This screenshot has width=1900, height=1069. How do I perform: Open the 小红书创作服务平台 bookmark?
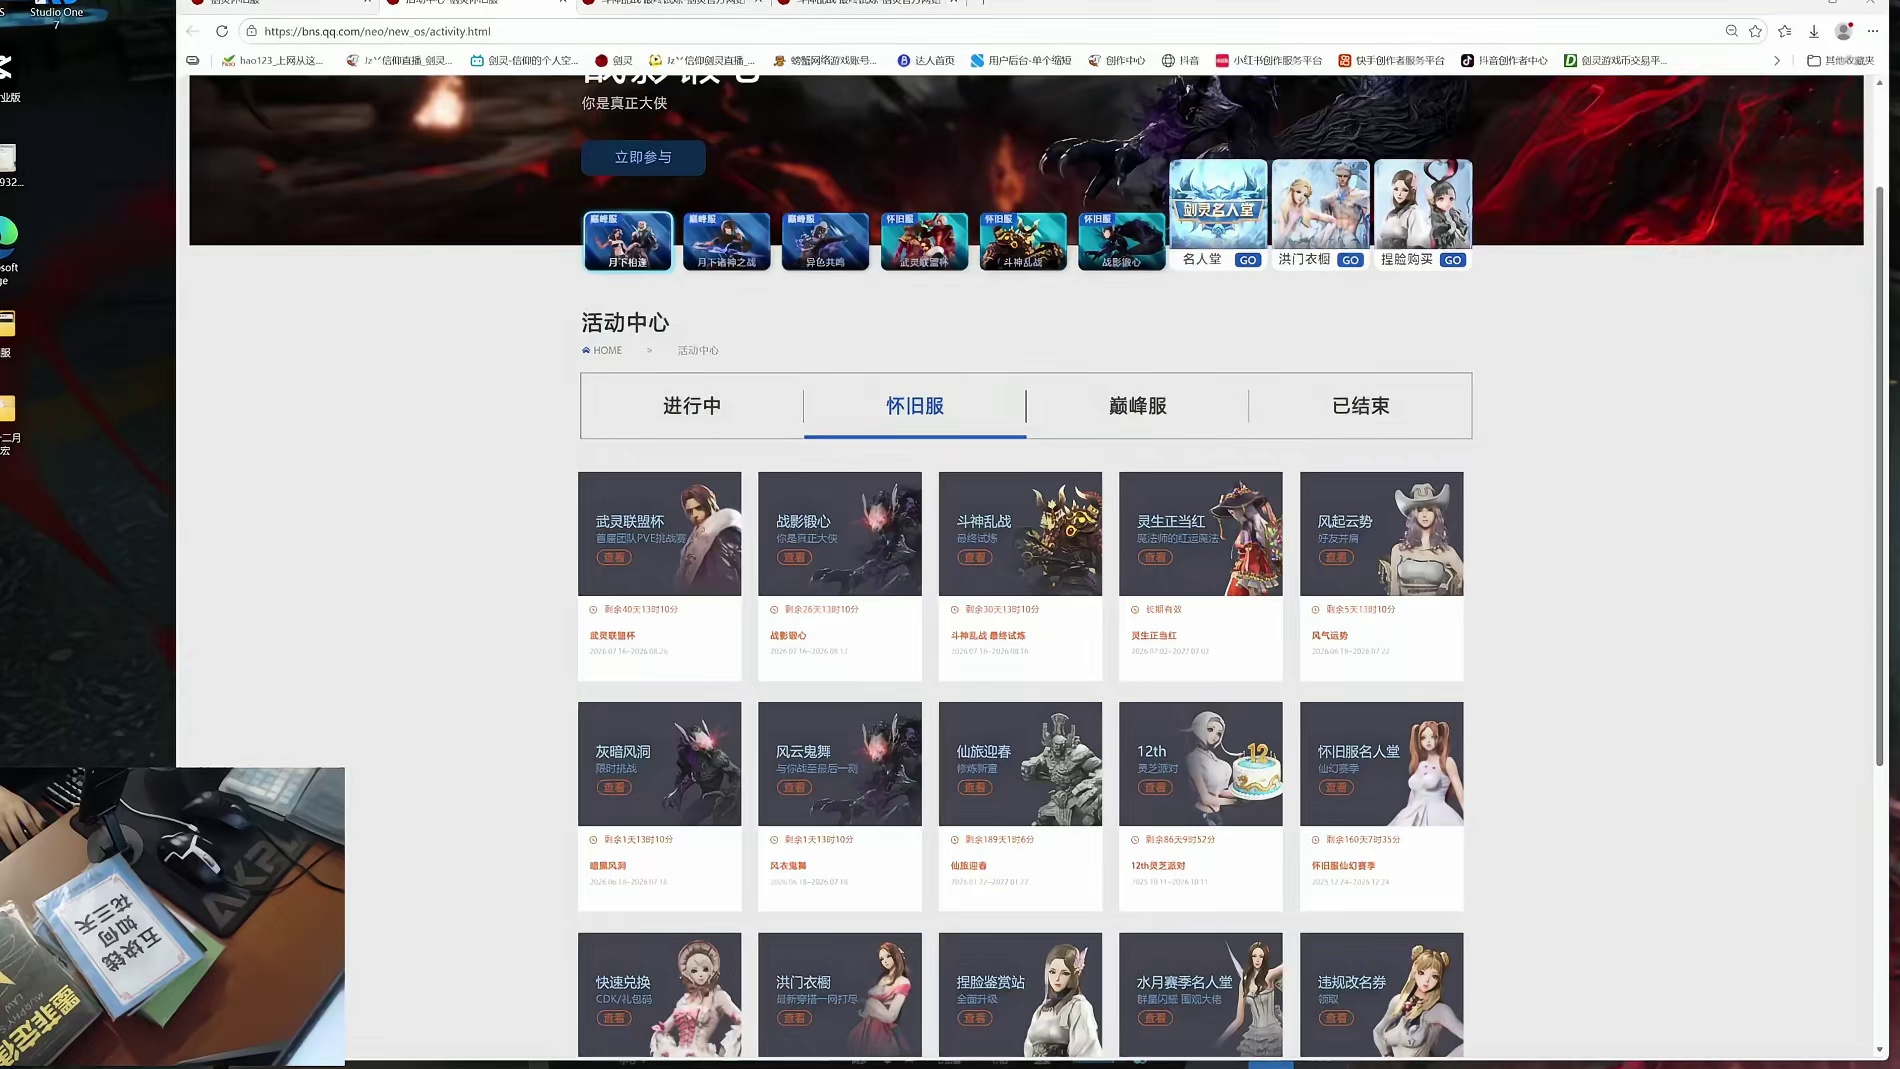click(1268, 60)
